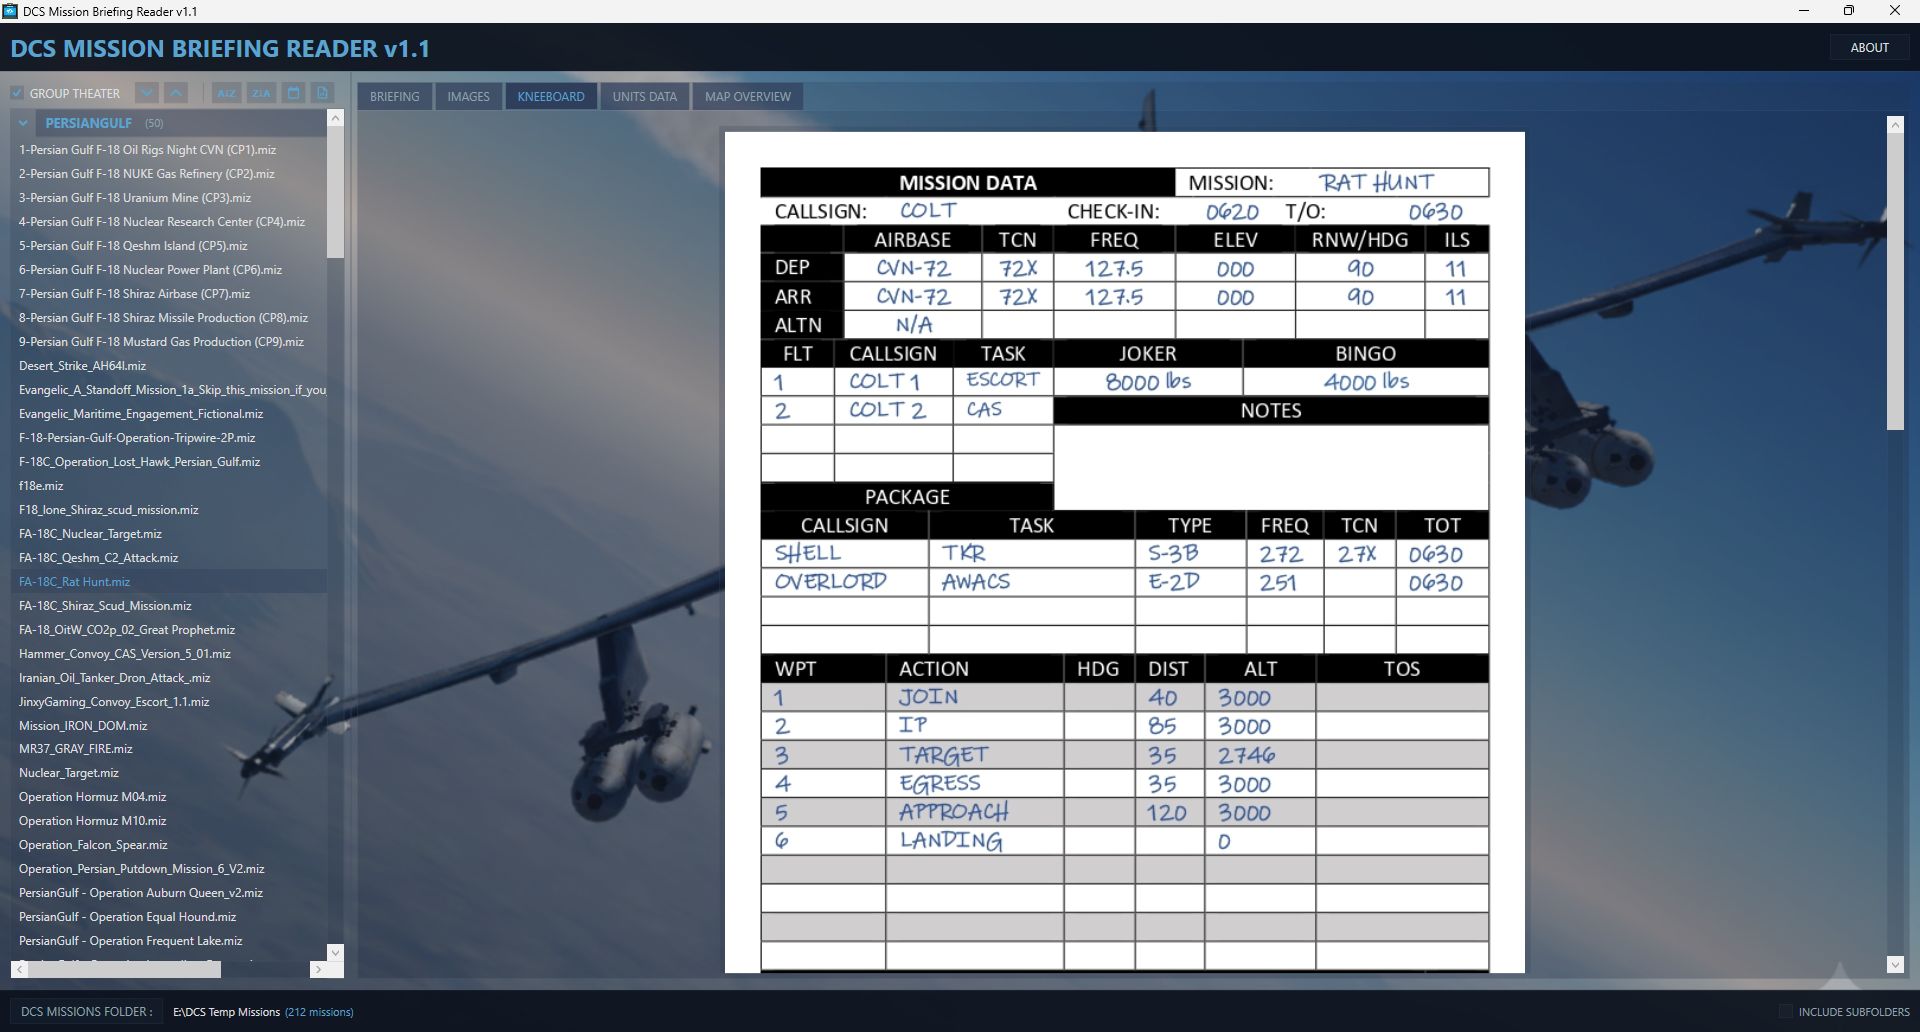
Task: Select FA-18C_Shiraz_Scud_Mission.miz in the list
Action: [x=105, y=606]
